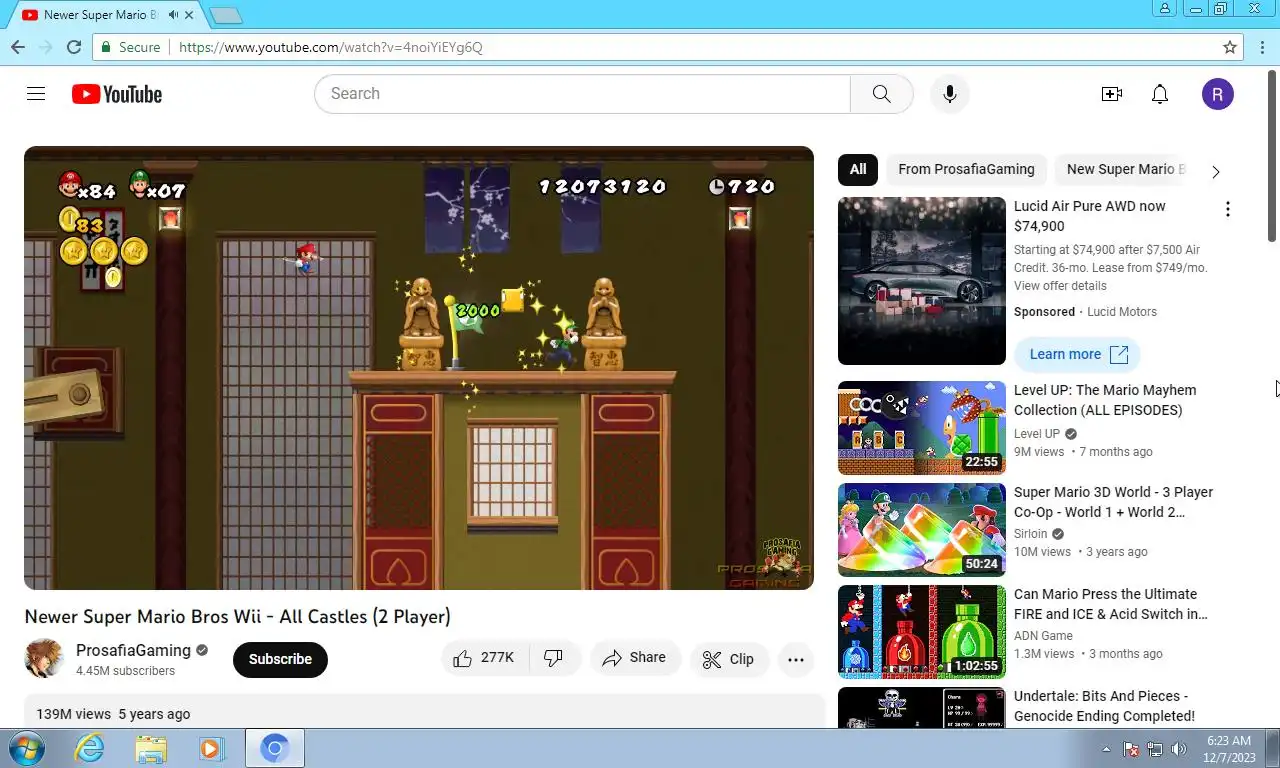Image resolution: width=1280 pixels, height=768 pixels.
Task: Open the Undertale Bits And Pieces video title
Action: 1104,706
